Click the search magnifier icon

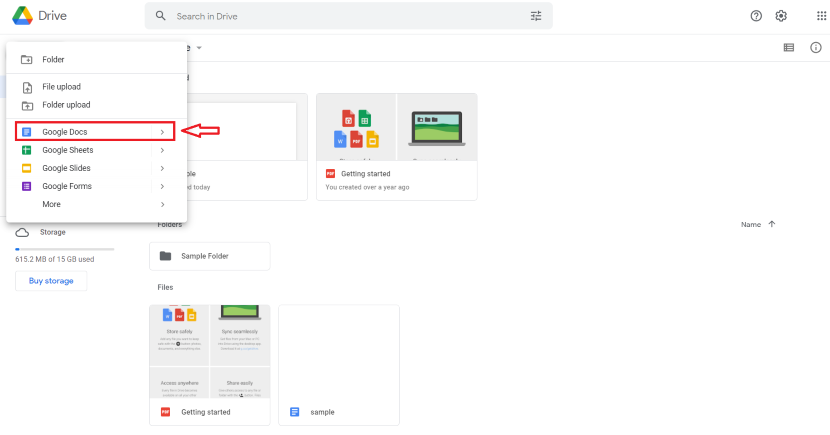coord(160,16)
